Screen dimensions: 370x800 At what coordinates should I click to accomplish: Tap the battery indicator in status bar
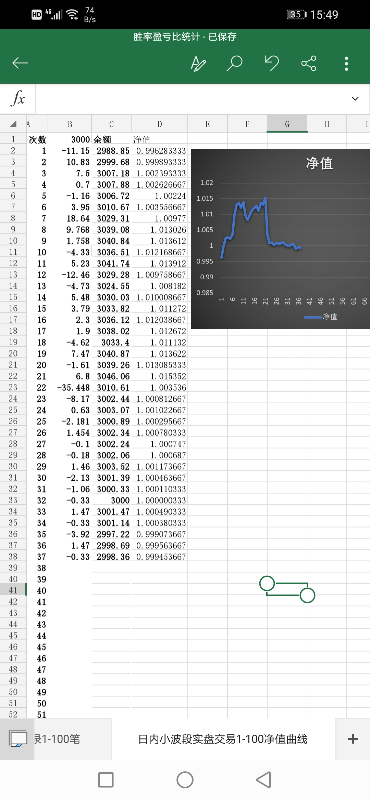[296, 14]
